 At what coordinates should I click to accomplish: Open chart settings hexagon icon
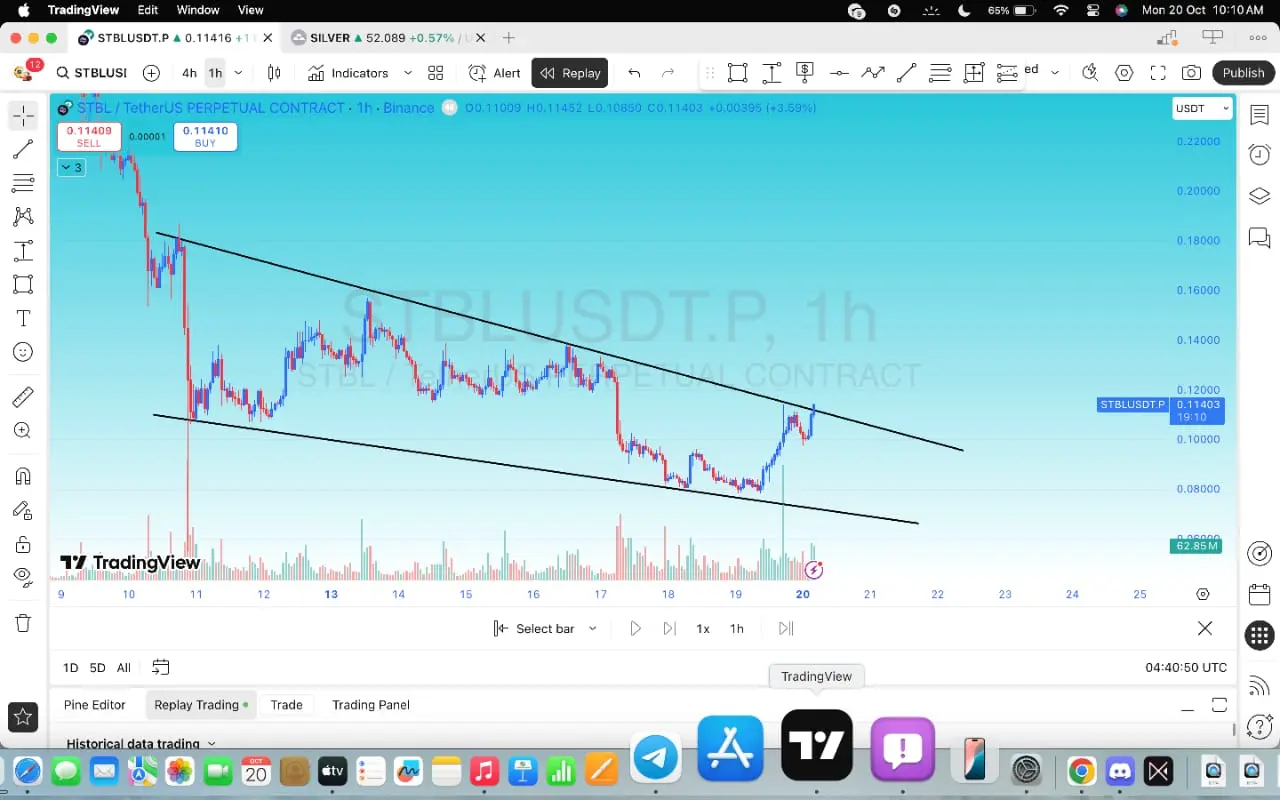click(1124, 73)
